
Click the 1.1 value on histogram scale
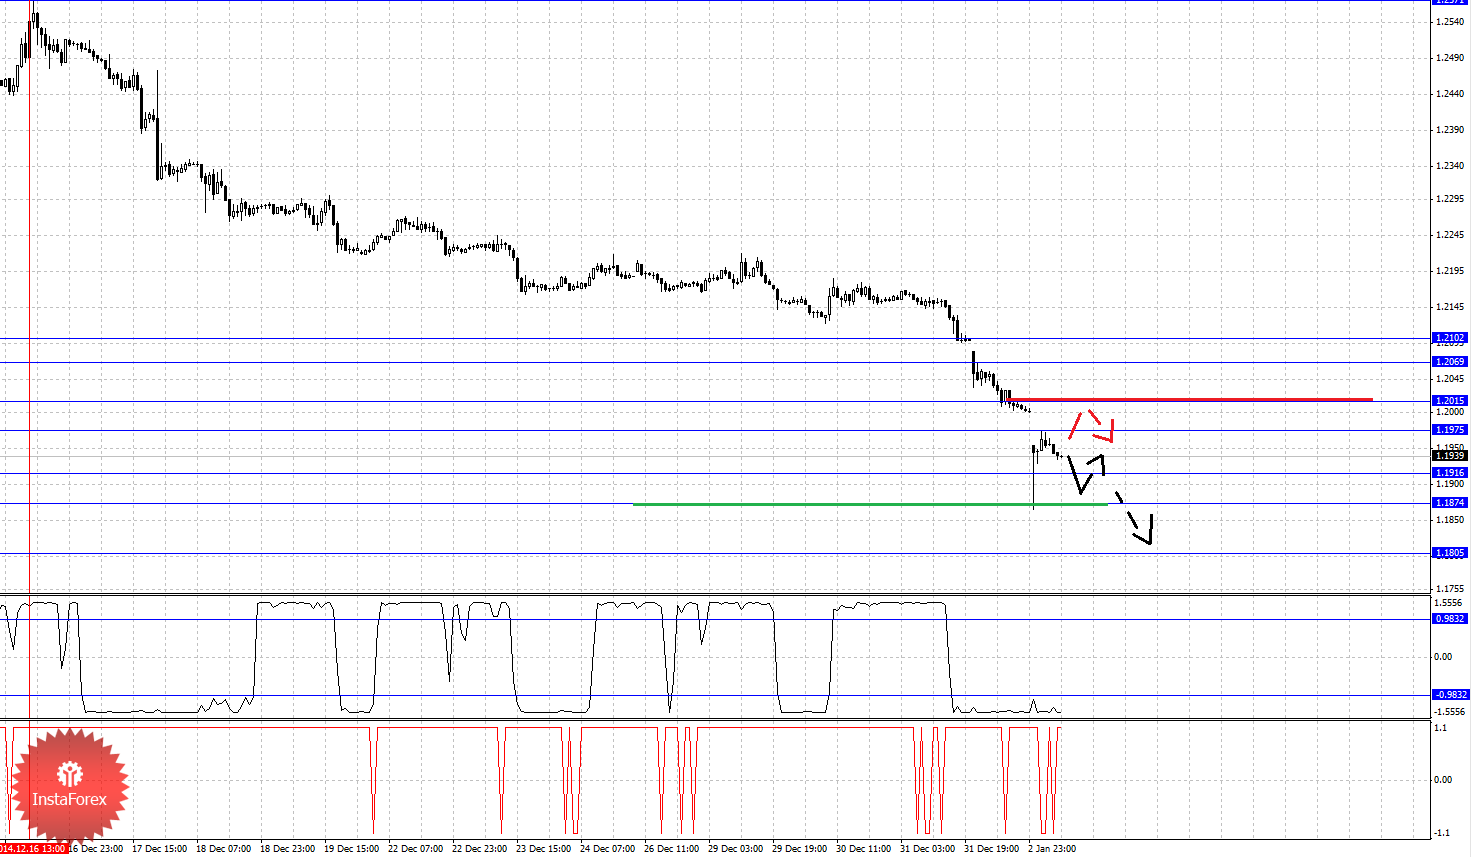(1441, 728)
